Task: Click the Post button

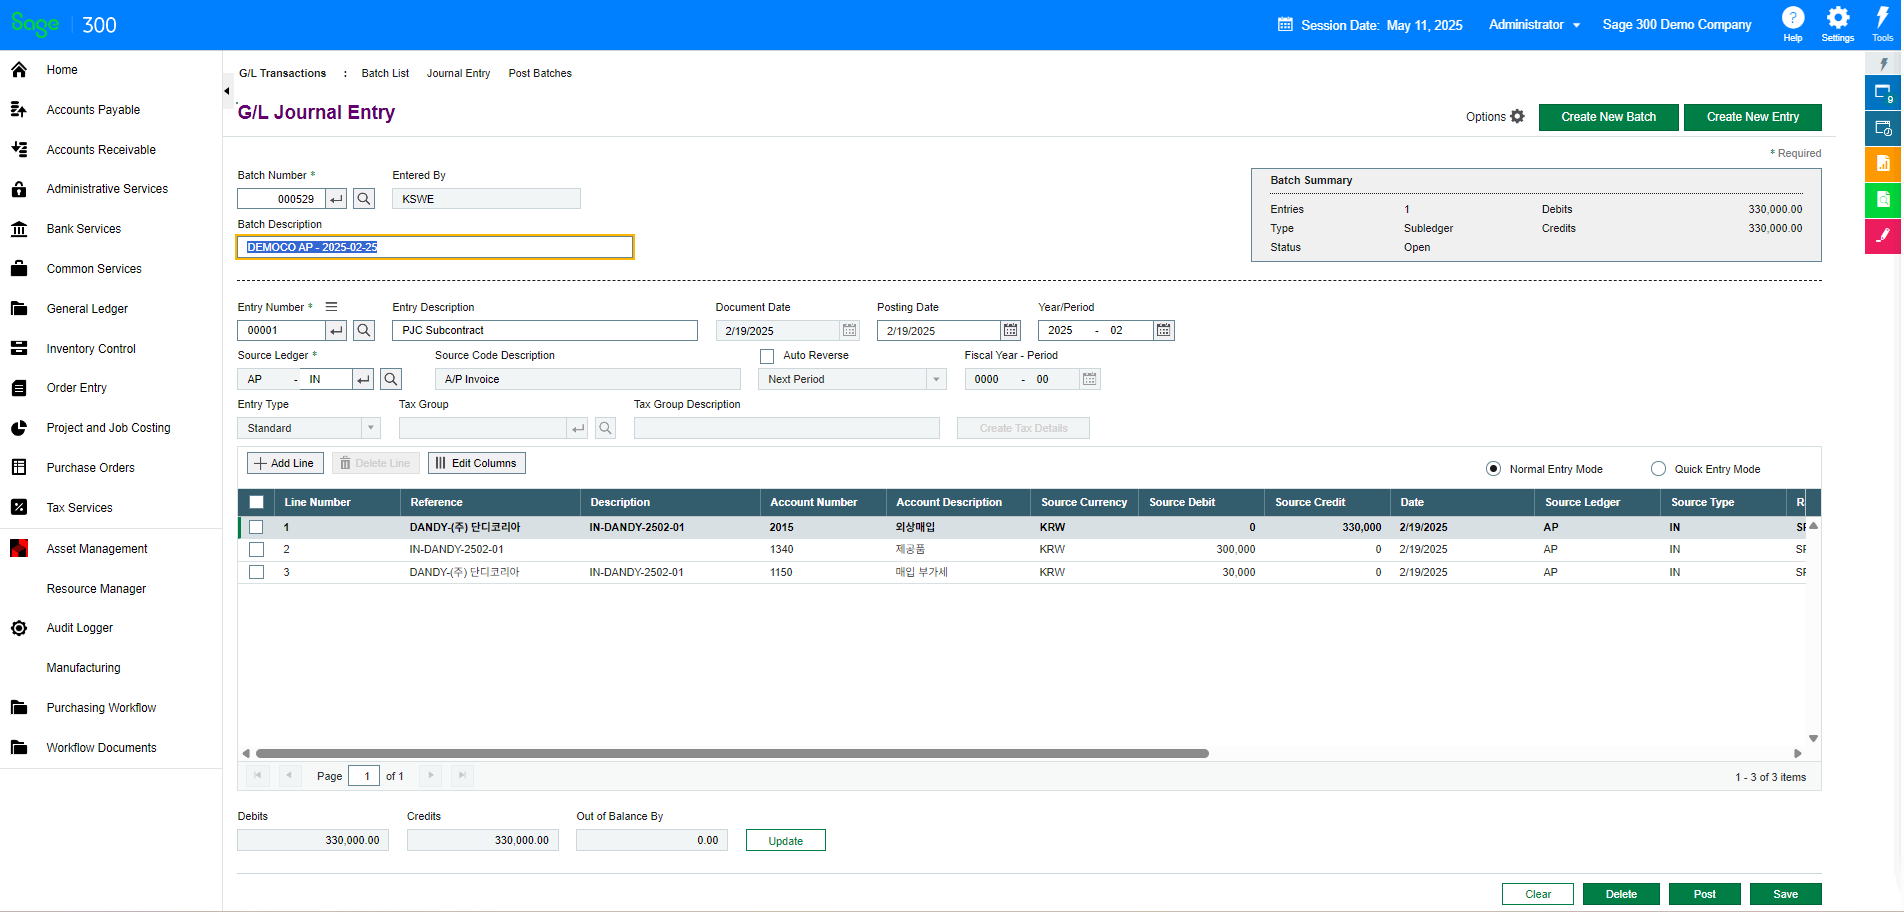Action: [x=1705, y=894]
